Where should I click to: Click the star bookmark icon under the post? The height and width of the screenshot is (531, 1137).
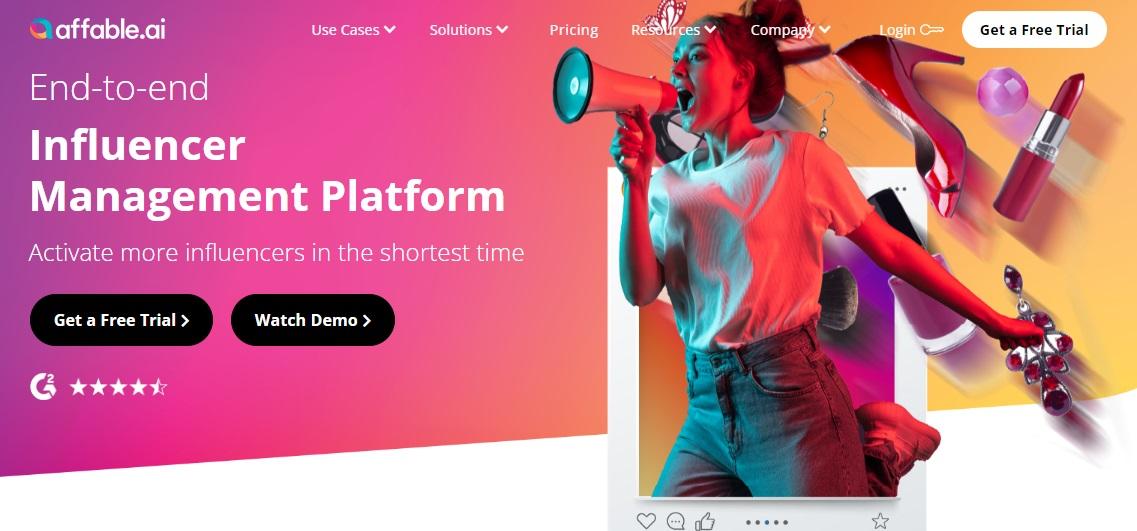(880, 520)
